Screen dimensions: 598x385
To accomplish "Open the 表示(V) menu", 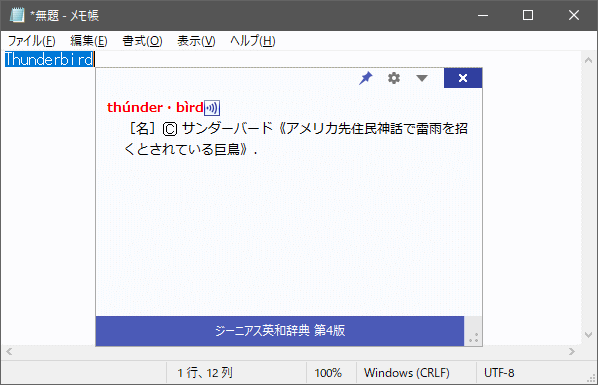I will (x=196, y=41).
